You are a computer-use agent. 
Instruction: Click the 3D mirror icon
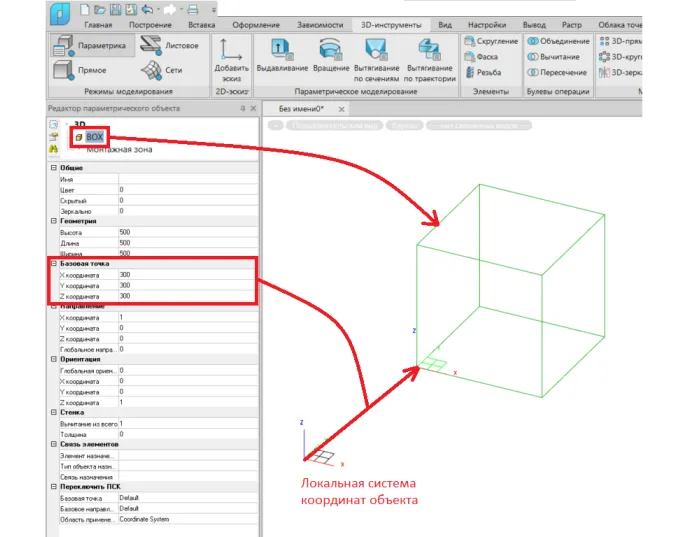click(x=604, y=72)
